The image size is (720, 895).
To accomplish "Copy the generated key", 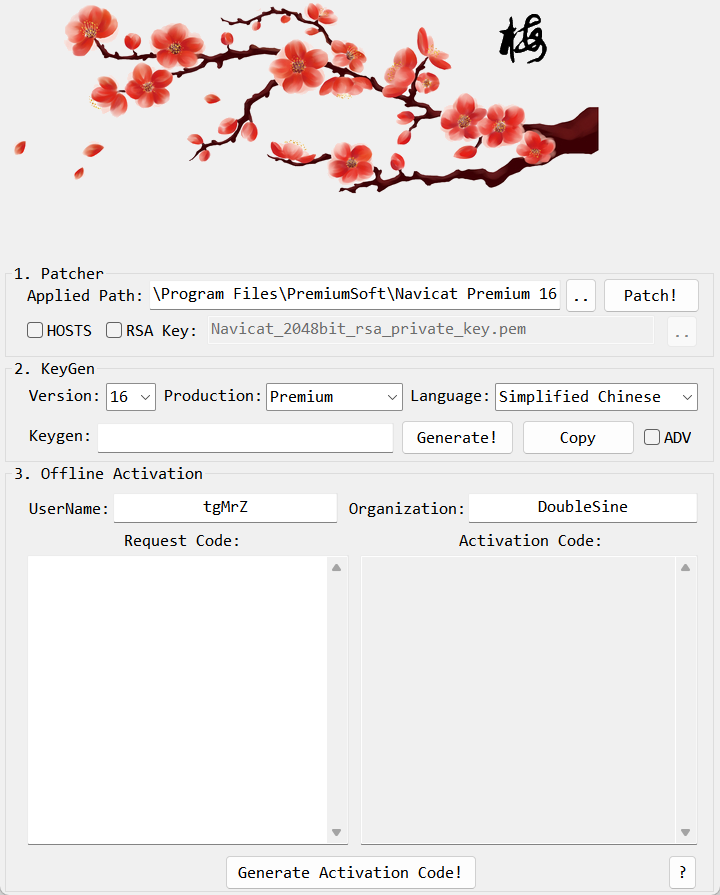I will [578, 438].
